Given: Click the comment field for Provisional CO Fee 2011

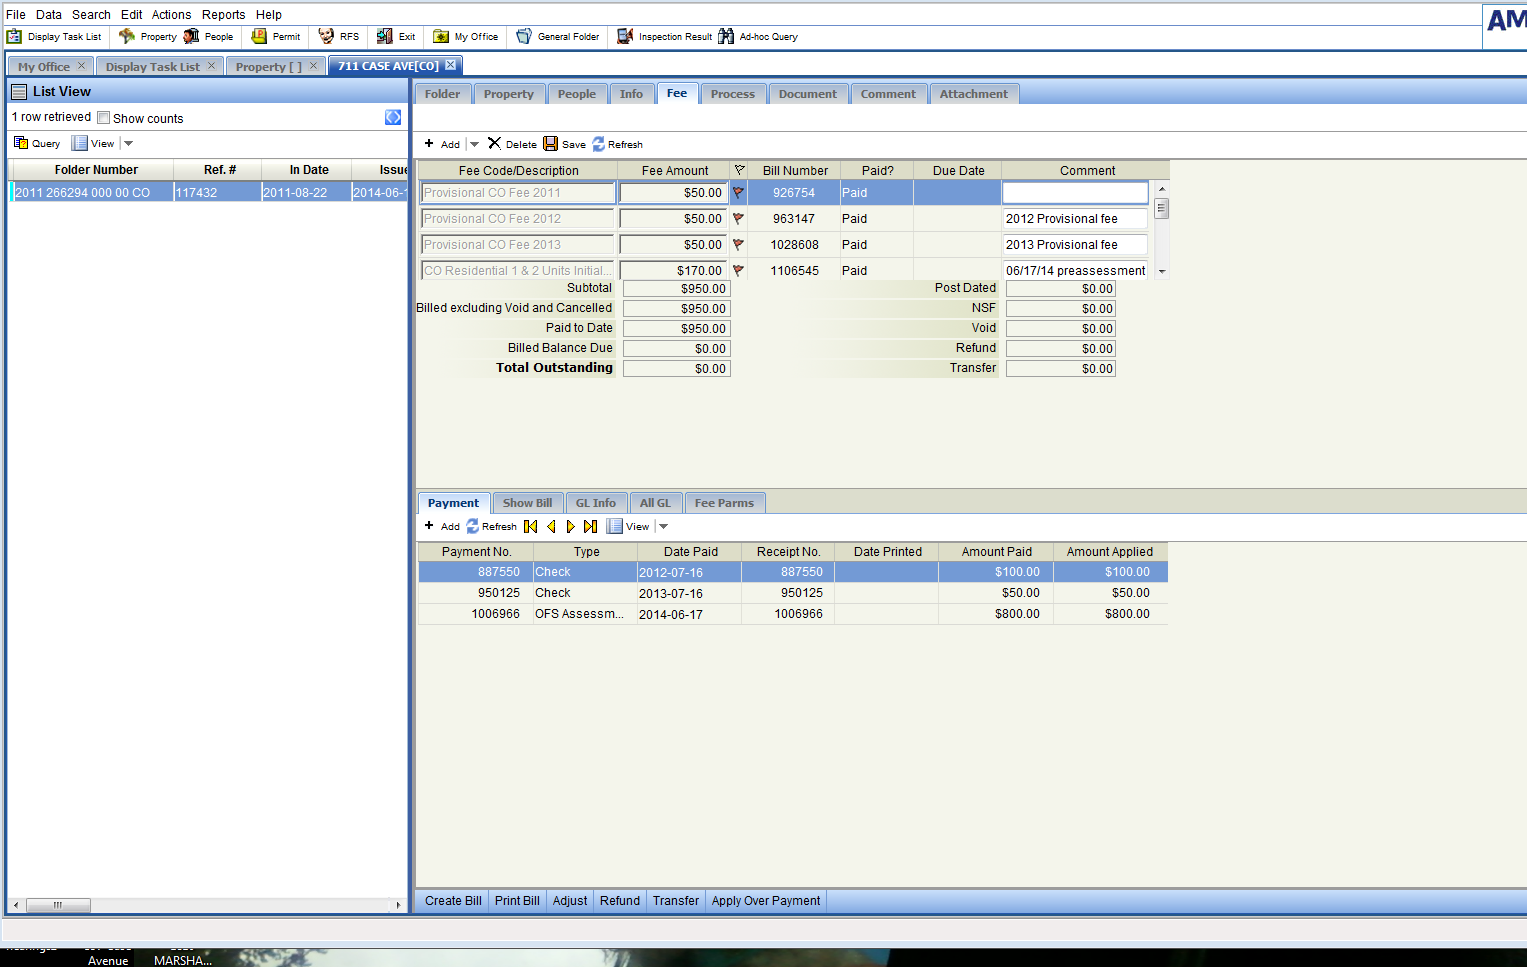Looking at the screenshot, I should click(x=1075, y=193).
